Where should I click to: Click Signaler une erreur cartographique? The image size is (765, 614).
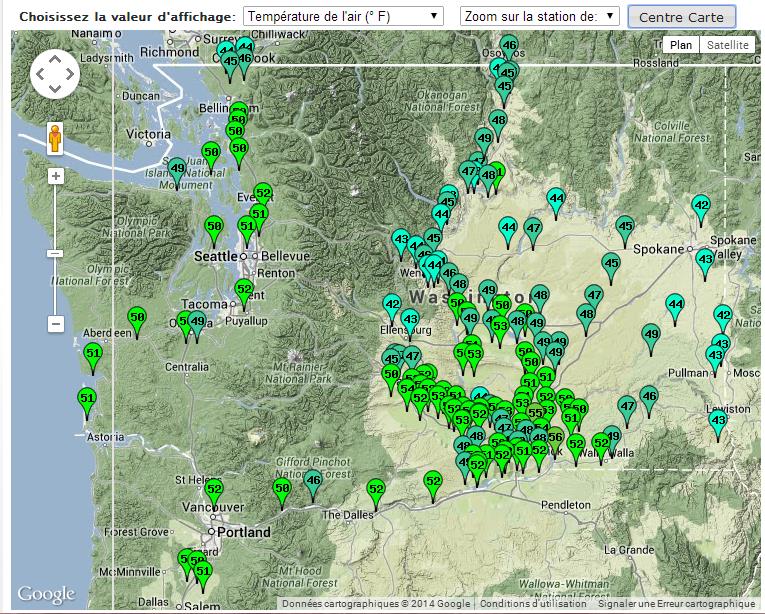[x=676, y=604]
